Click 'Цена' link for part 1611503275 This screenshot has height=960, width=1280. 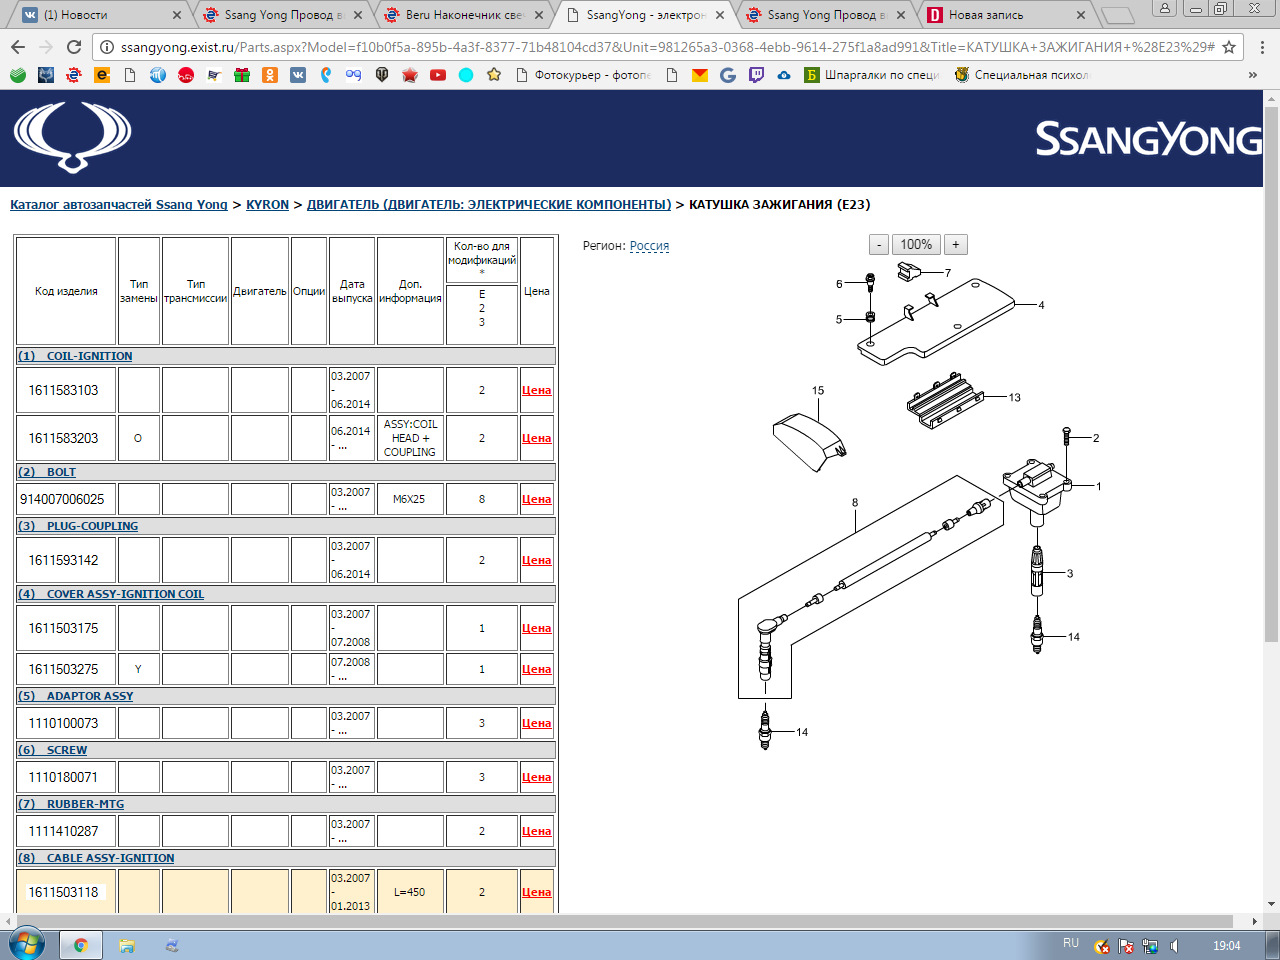pos(537,669)
